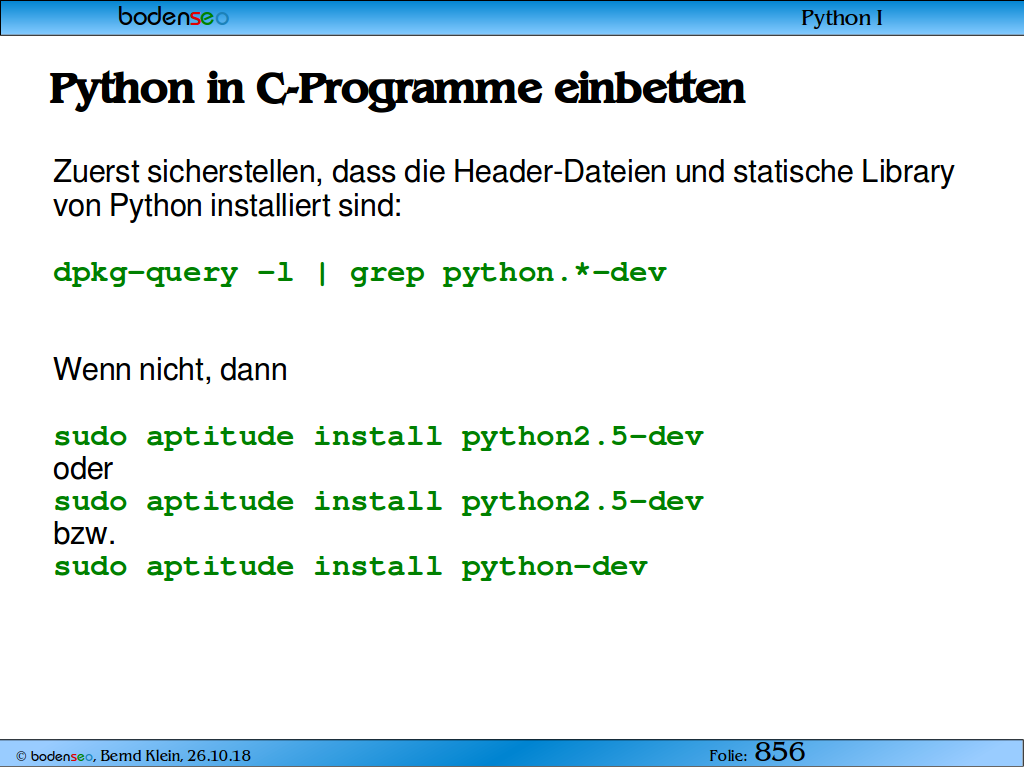1024x768 pixels.
Task: Select the heading 'Python in C-Programme einbetten'
Action: click(x=397, y=90)
